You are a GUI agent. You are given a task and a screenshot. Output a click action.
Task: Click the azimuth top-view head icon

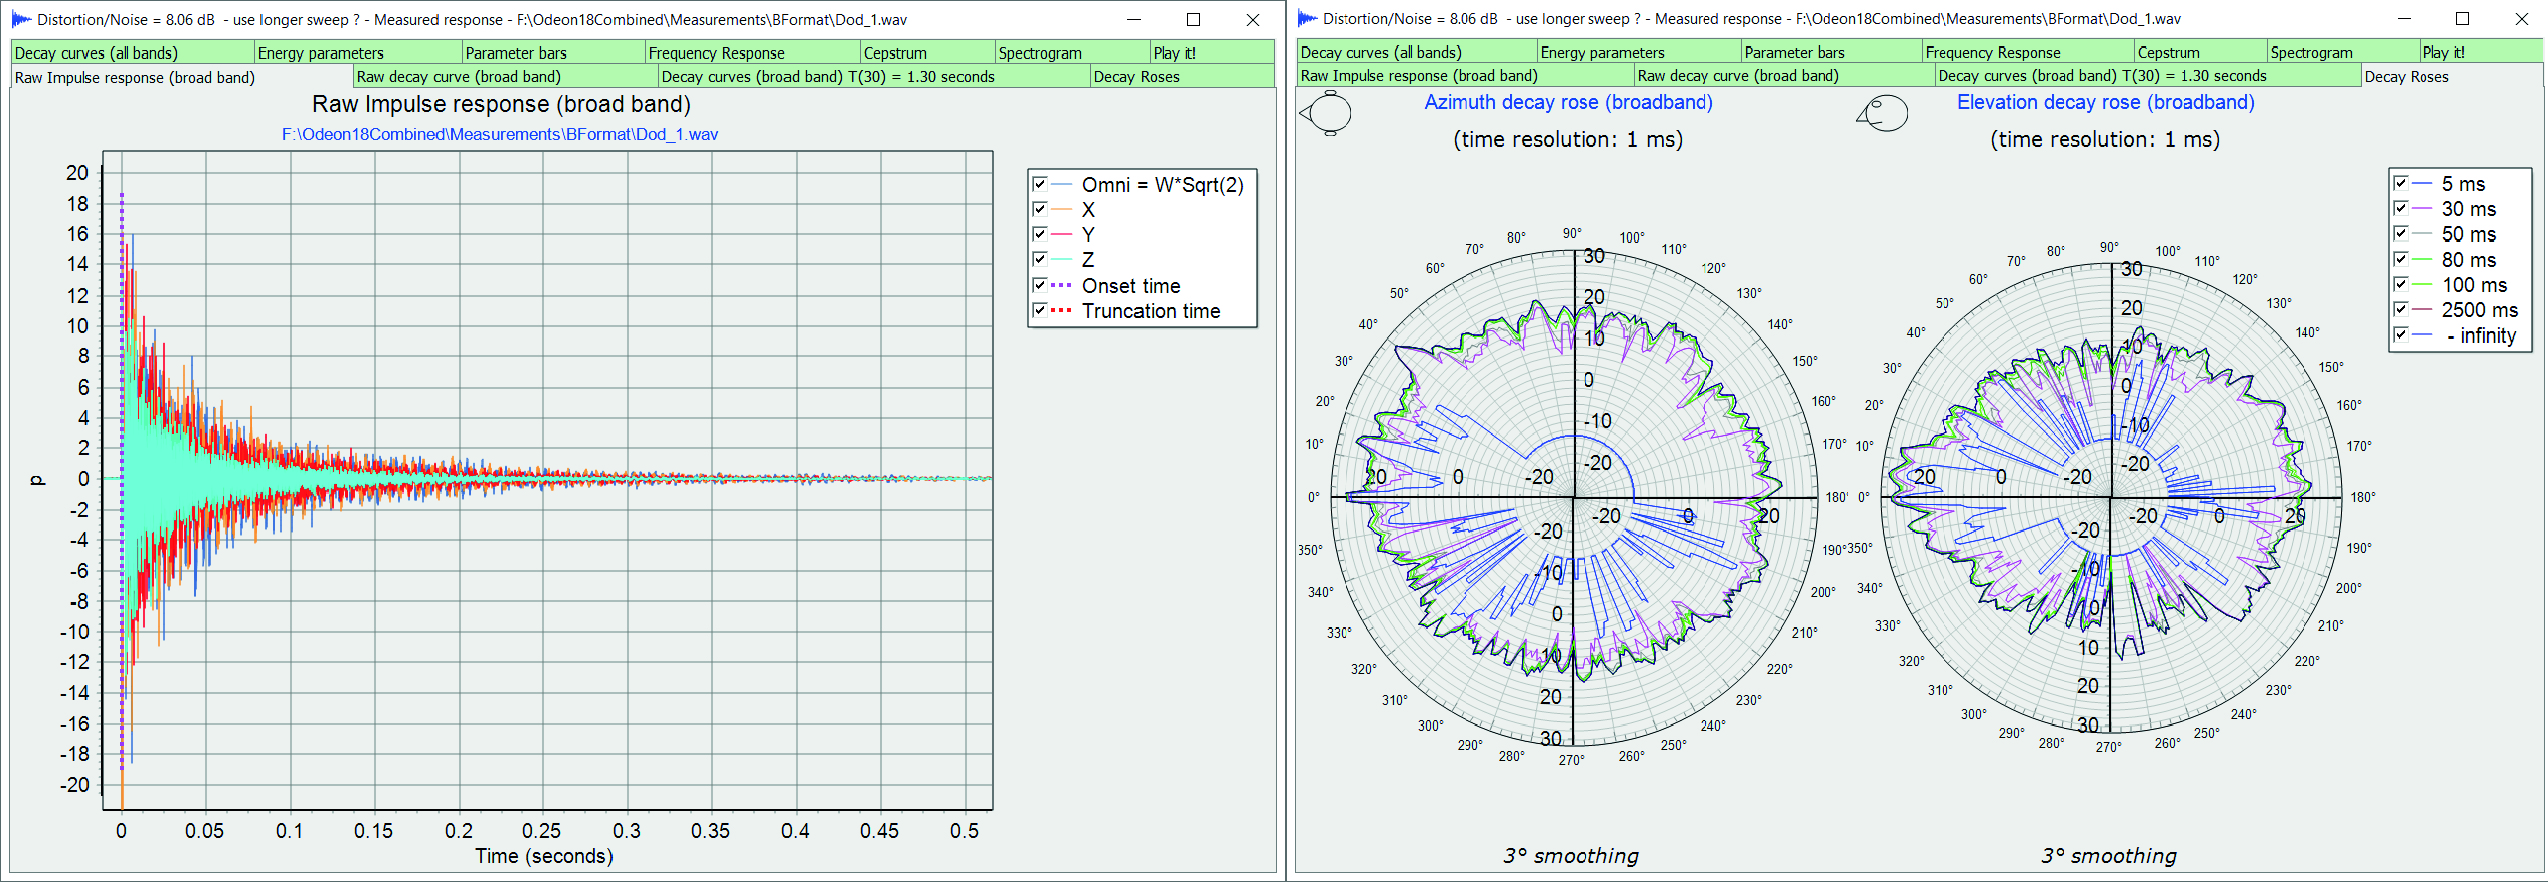(1327, 113)
